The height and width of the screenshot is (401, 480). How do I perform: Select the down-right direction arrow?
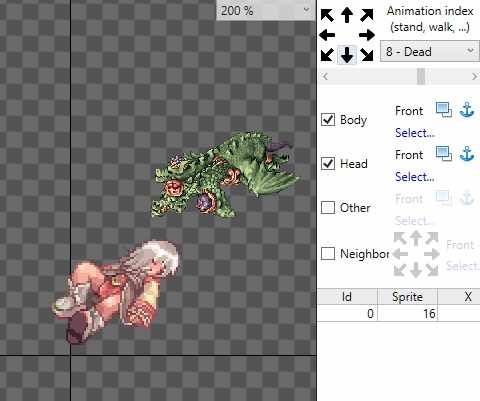tap(367, 55)
